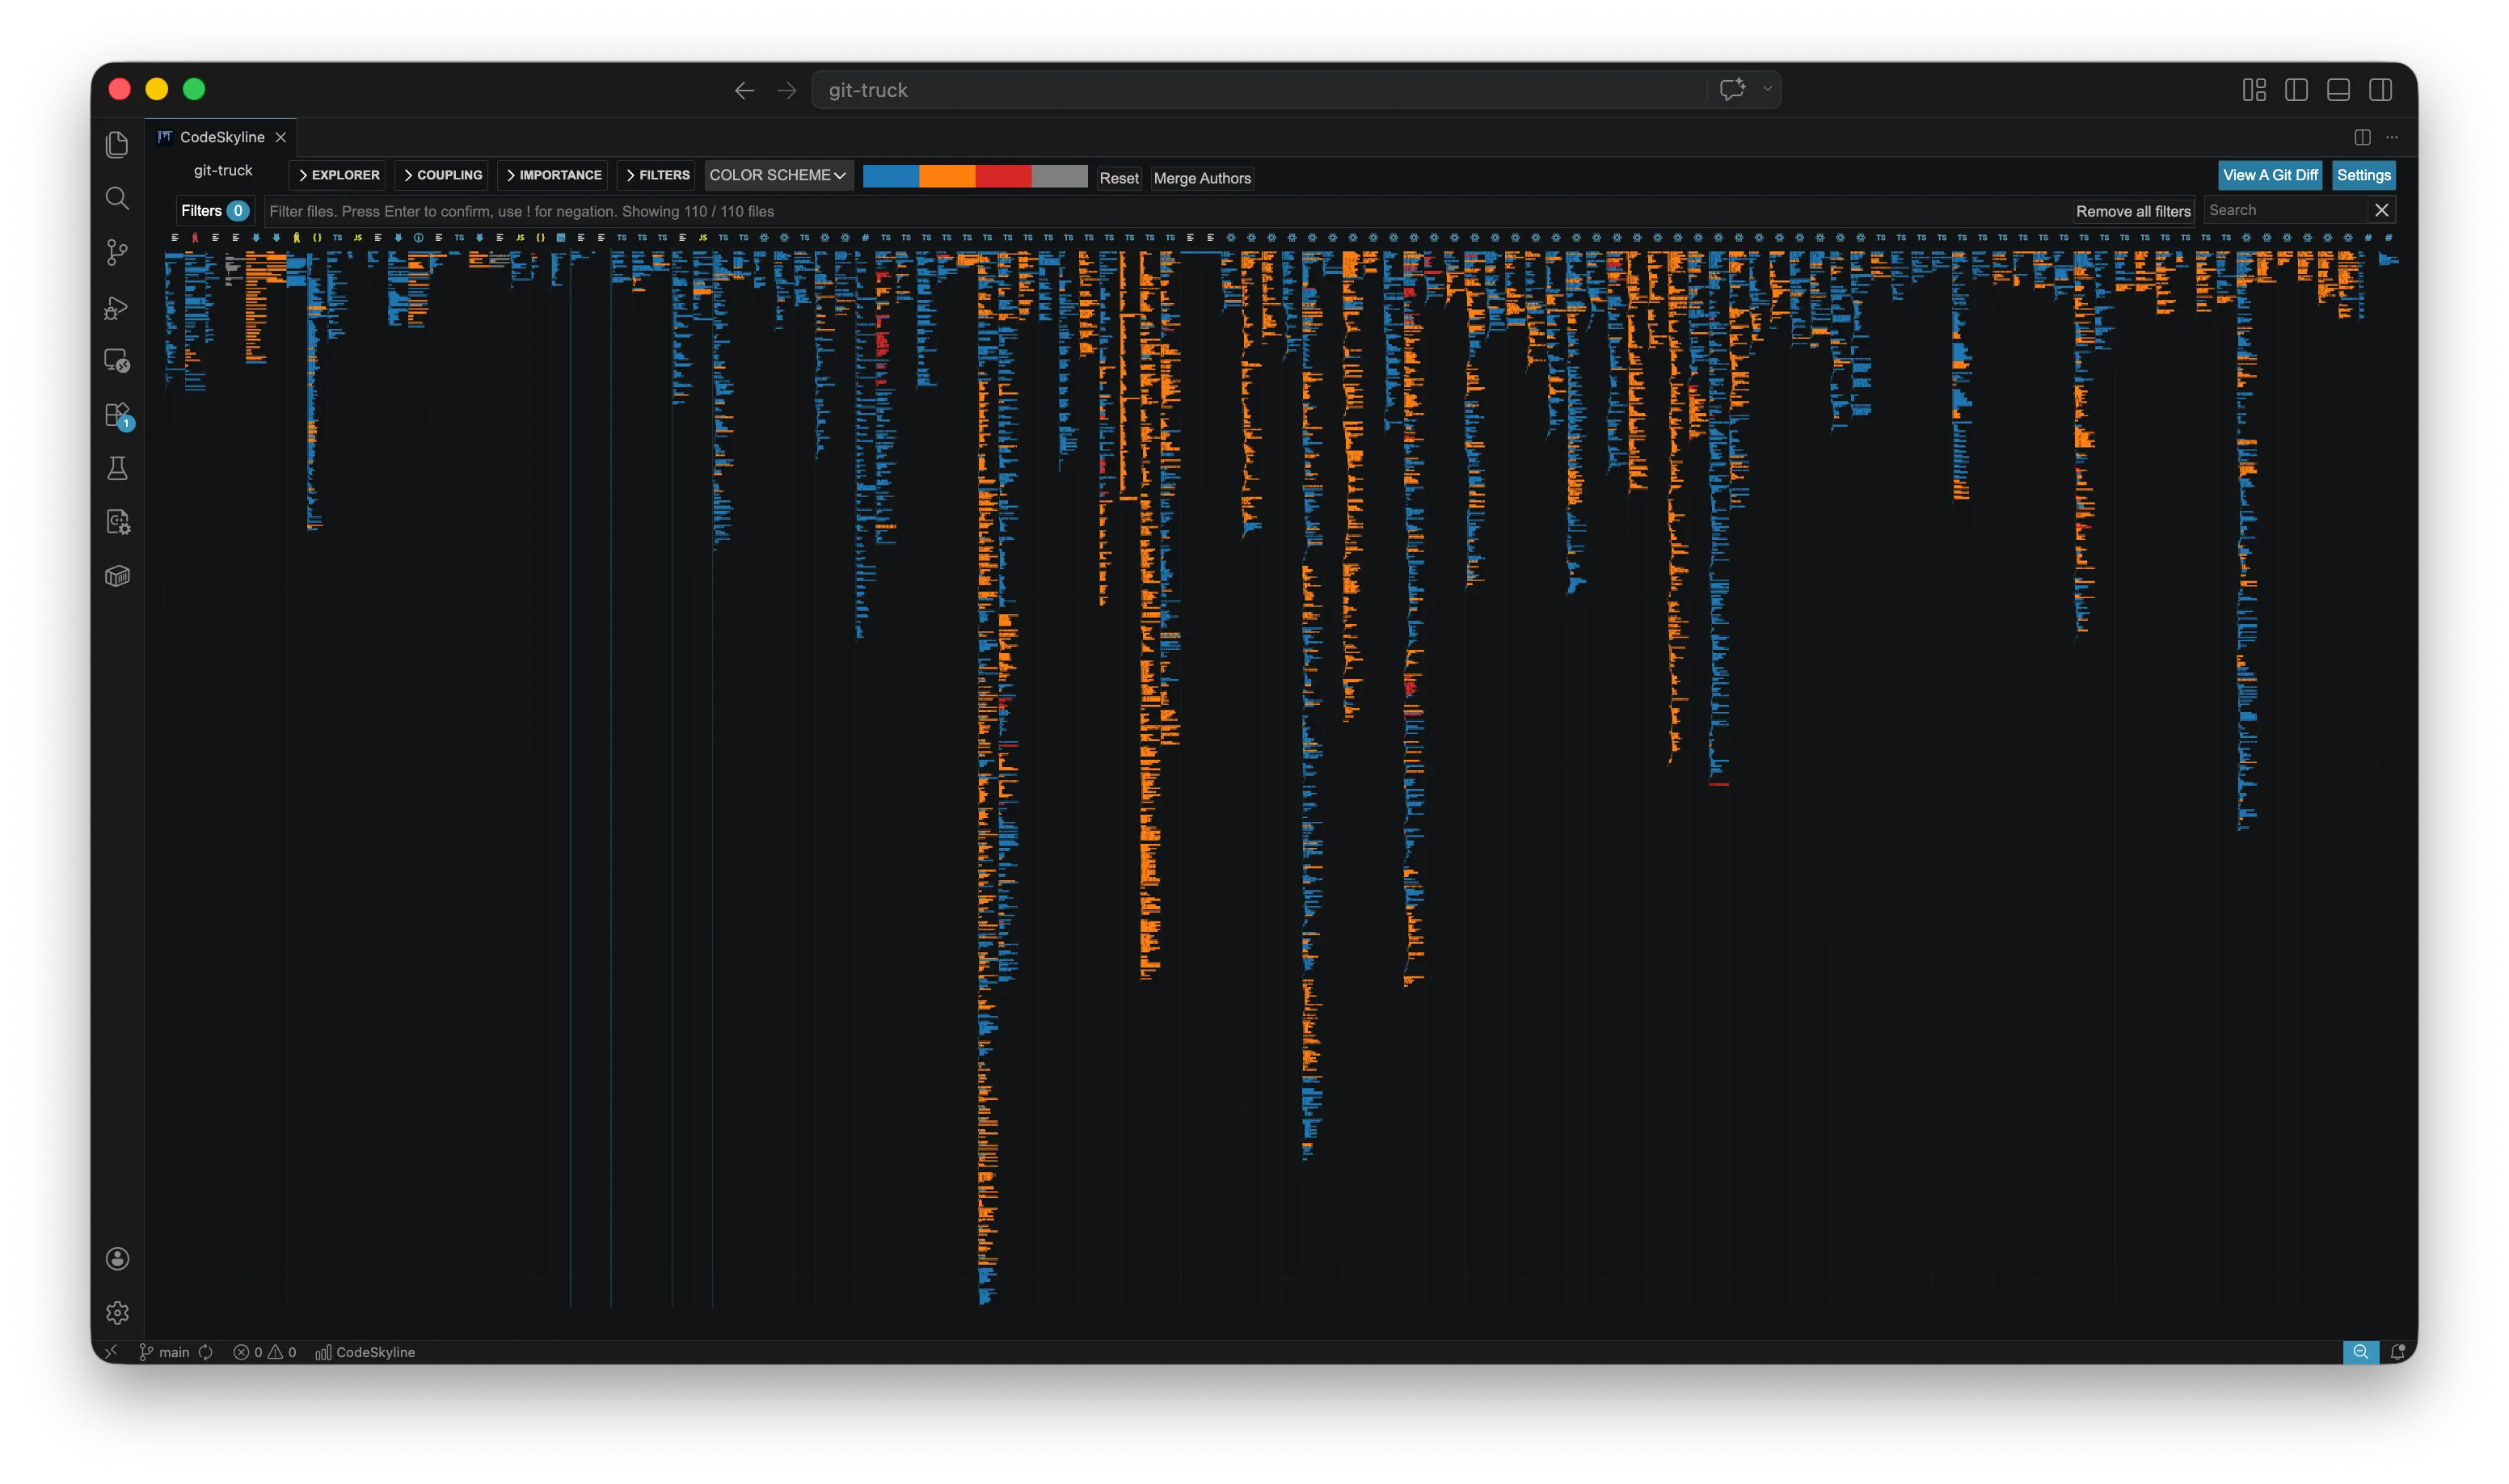Close the CodeSkyline tab
The height and width of the screenshot is (1484, 2509).
(x=281, y=137)
